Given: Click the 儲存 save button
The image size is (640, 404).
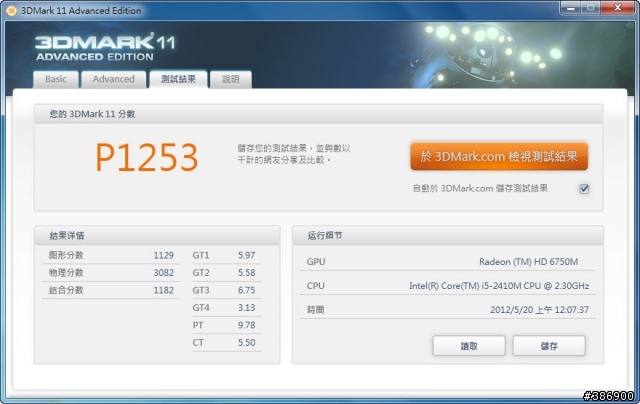Looking at the screenshot, I should [x=549, y=346].
